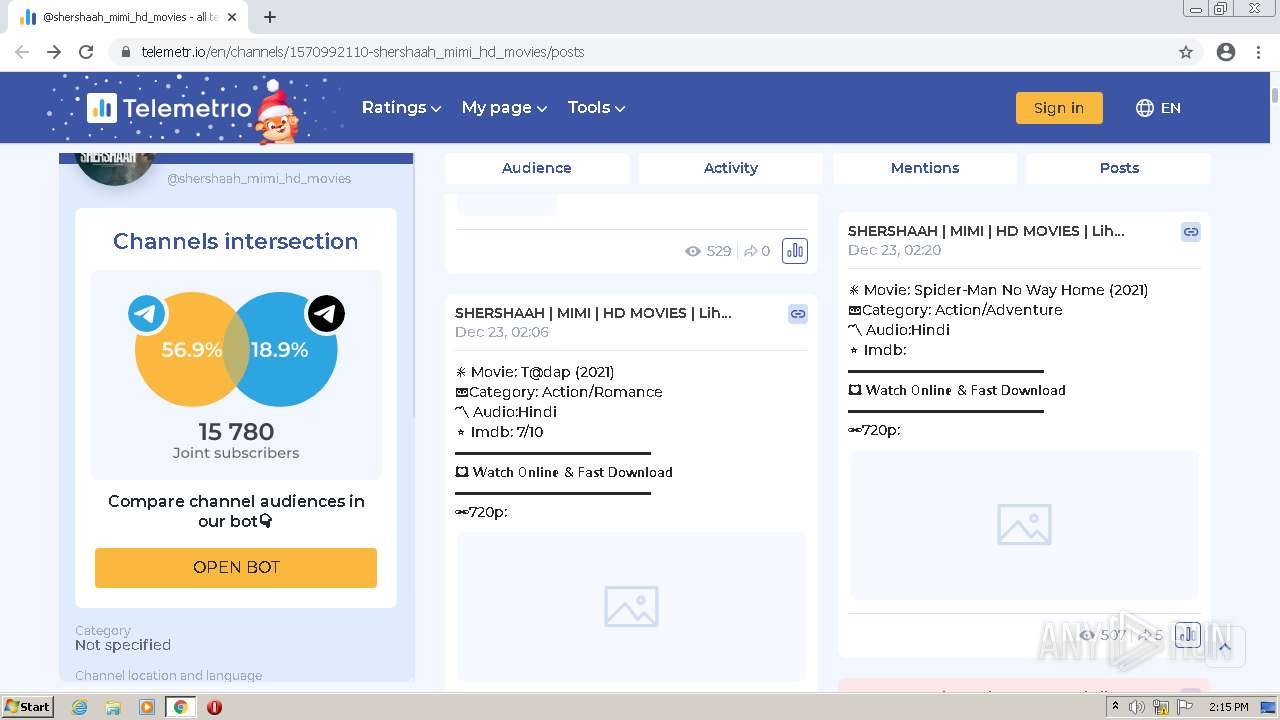Viewport: 1280px width, 720px height.
Task: Switch to the Audience tab
Action: (537, 168)
